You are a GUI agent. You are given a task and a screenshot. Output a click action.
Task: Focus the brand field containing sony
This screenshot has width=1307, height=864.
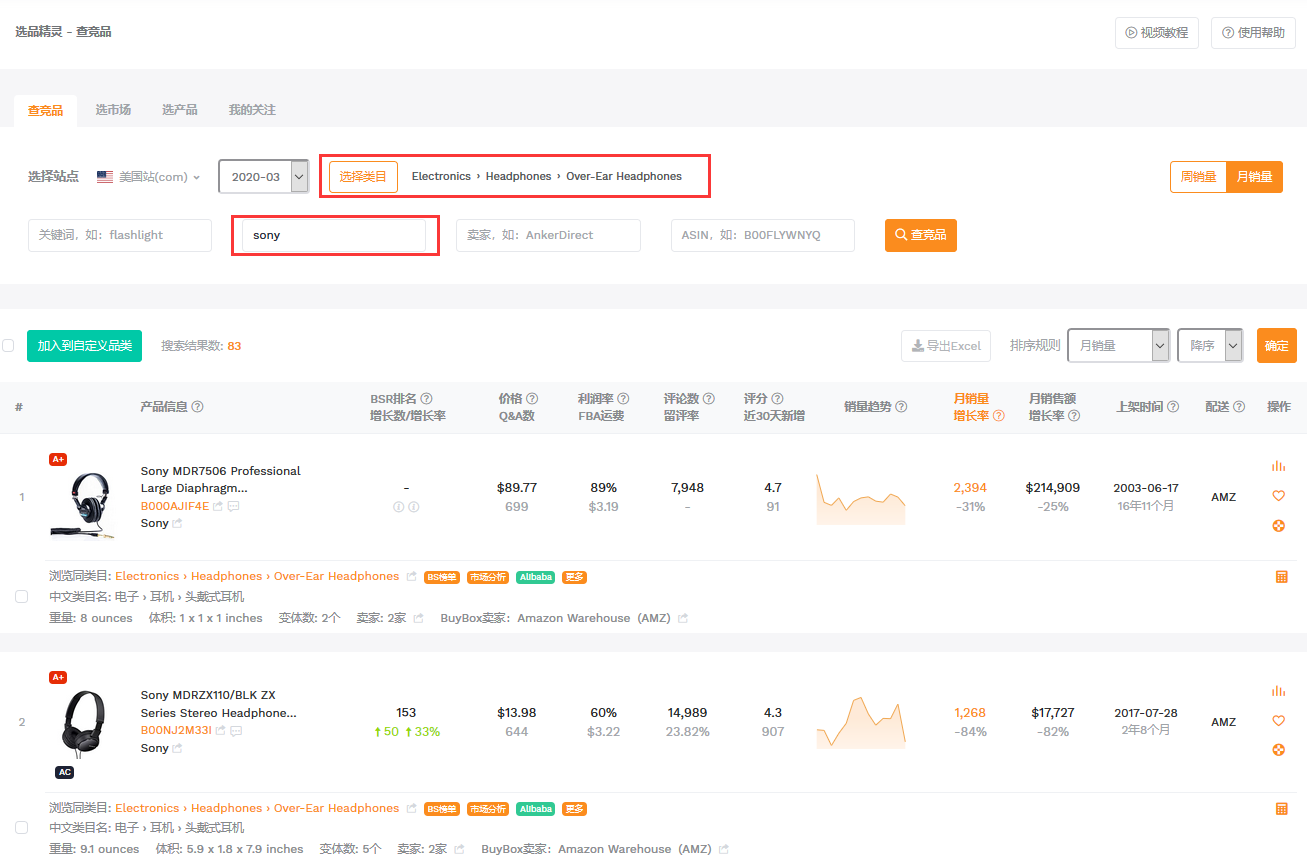334,235
